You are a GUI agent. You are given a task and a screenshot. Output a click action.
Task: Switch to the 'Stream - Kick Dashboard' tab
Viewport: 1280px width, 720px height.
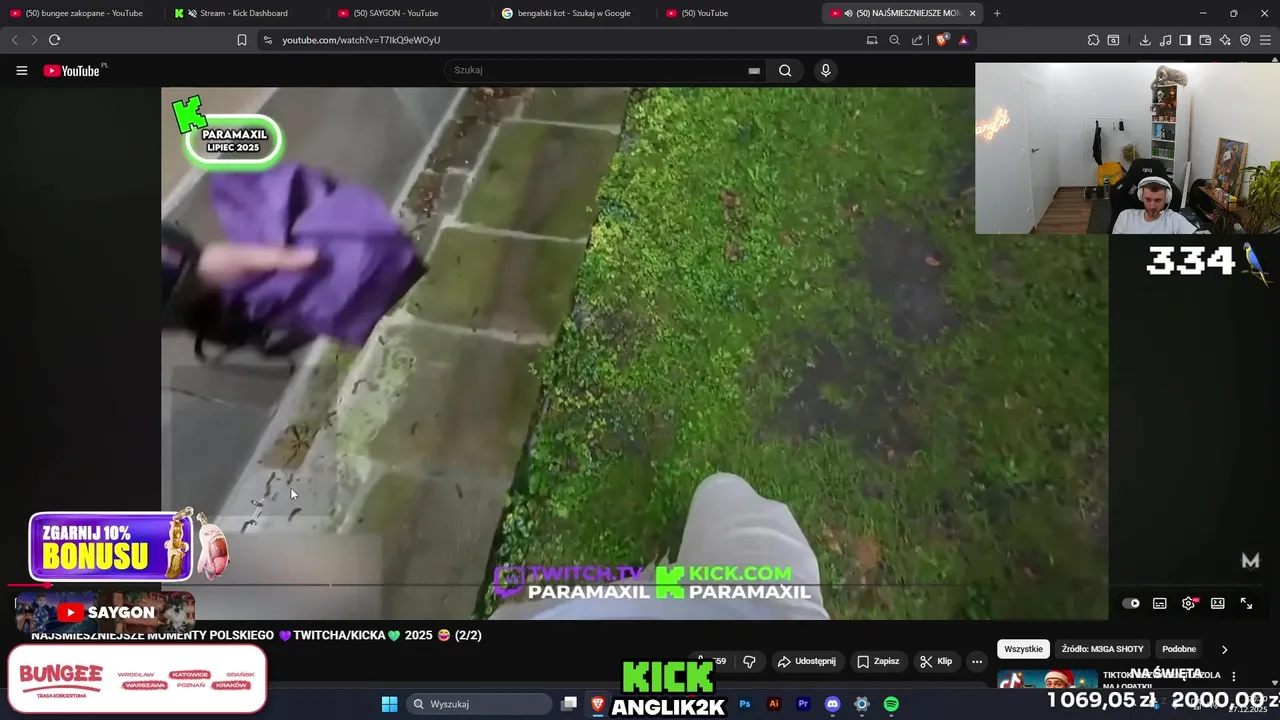[245, 13]
